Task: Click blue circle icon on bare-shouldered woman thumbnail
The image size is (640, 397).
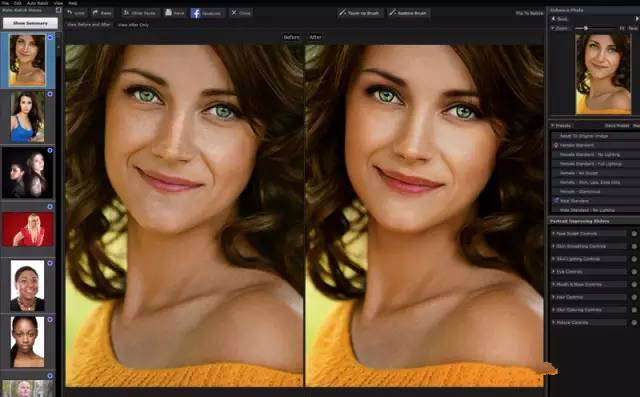Action: (50, 319)
